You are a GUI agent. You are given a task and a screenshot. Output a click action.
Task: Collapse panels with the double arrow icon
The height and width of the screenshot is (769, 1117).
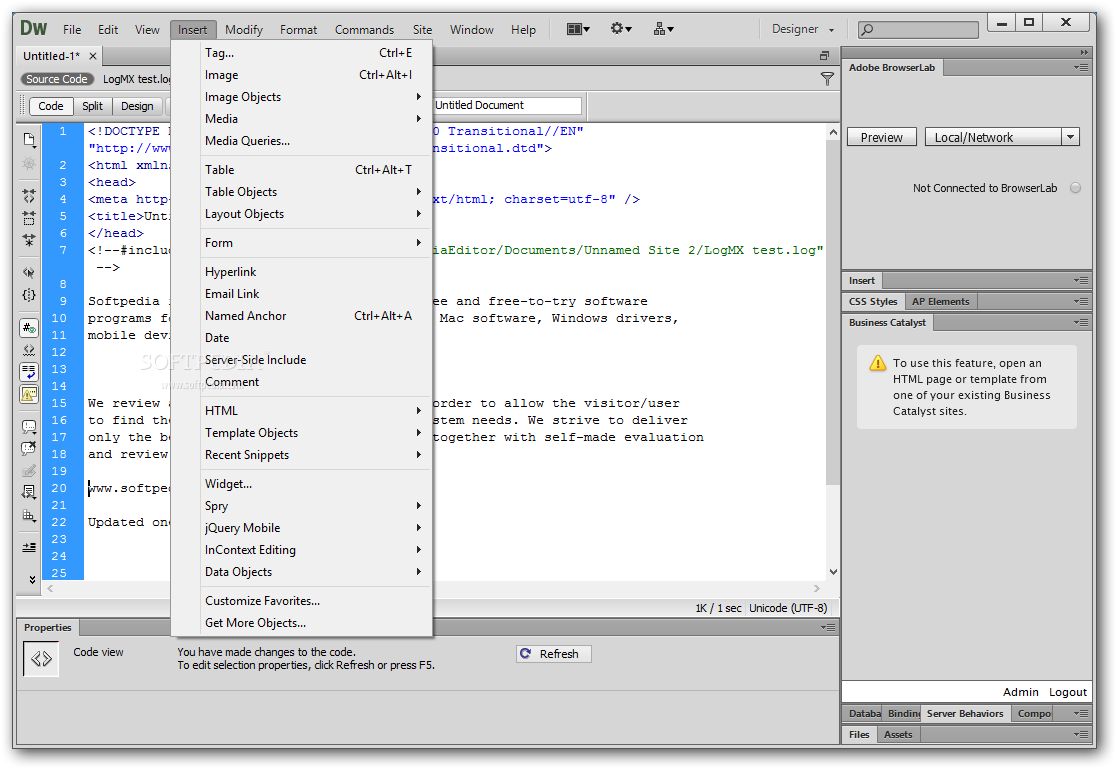(x=1084, y=53)
